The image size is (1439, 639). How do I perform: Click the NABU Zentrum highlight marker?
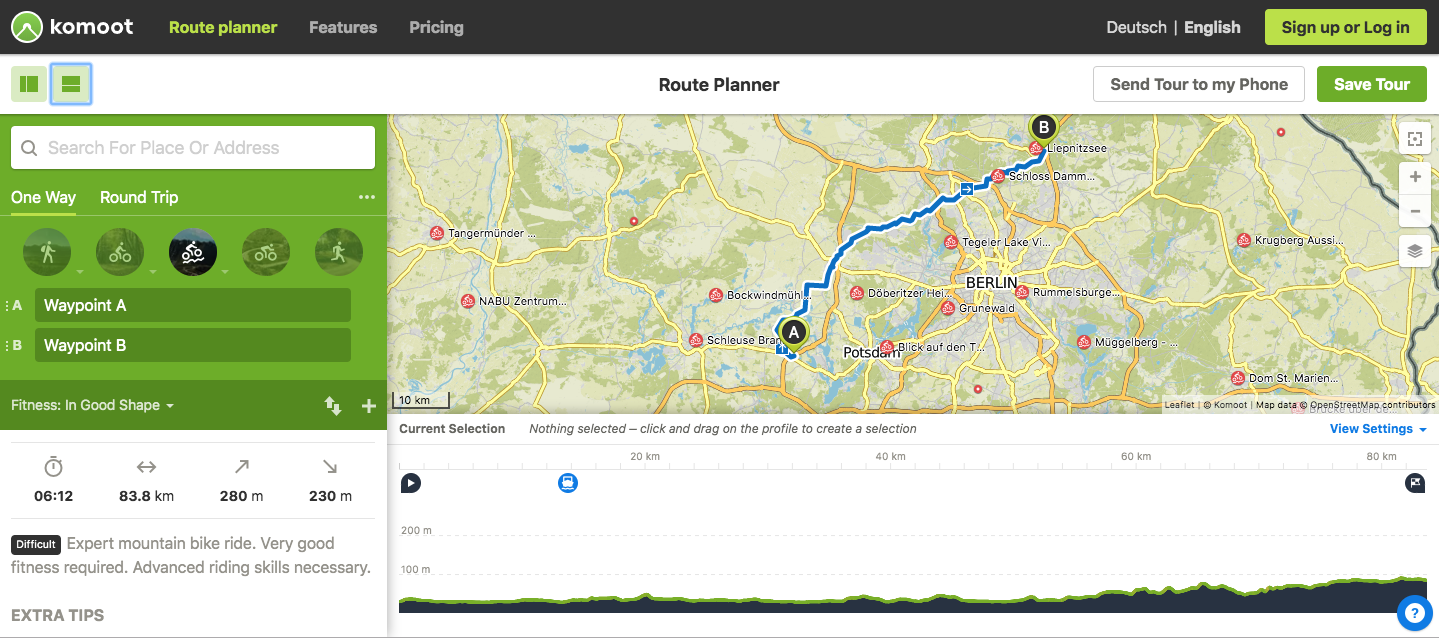[x=467, y=300]
